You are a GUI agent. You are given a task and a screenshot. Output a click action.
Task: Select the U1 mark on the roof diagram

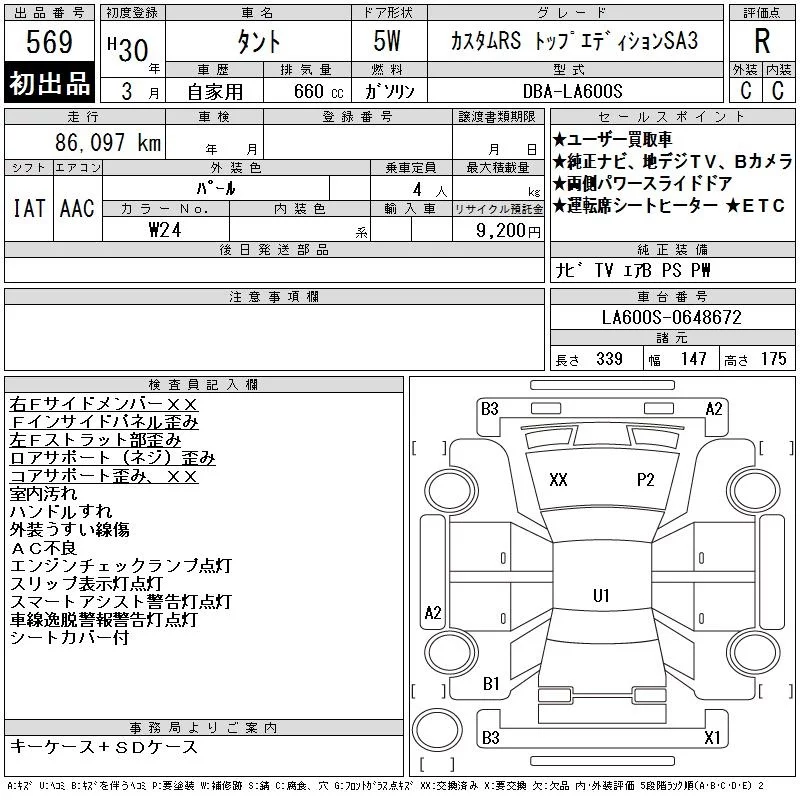601,595
